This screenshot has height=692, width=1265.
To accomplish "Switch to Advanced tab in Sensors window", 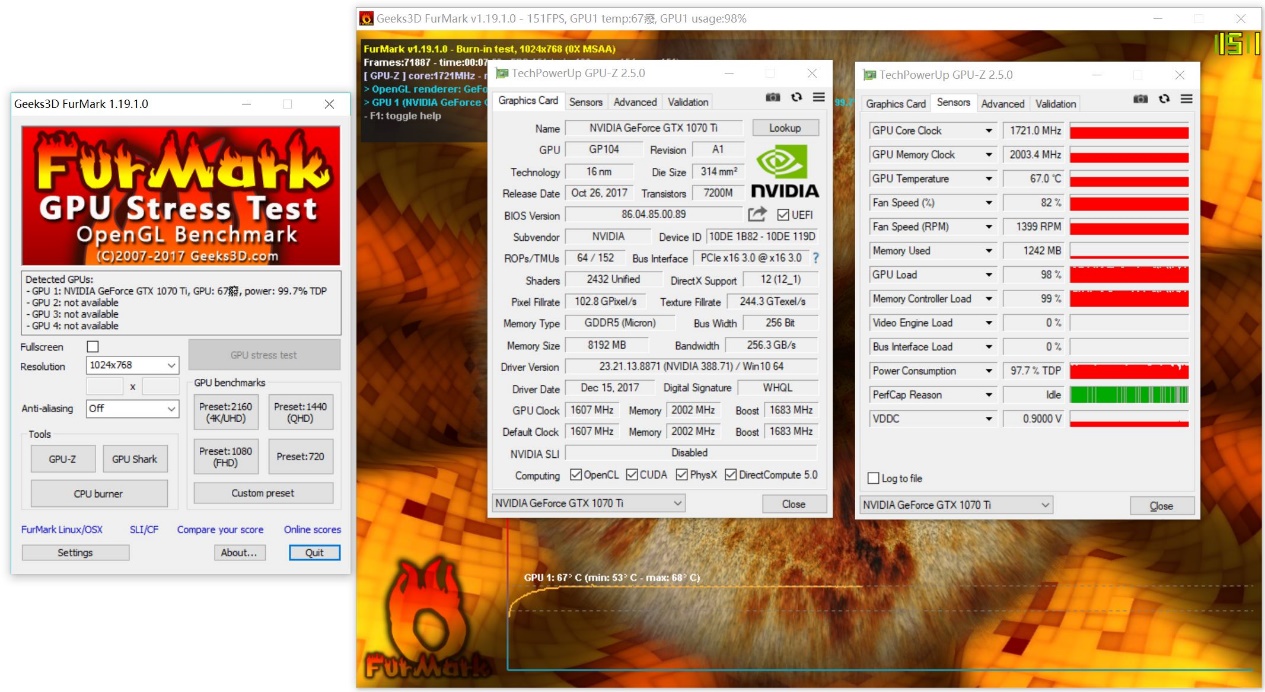I will coord(1003,104).
